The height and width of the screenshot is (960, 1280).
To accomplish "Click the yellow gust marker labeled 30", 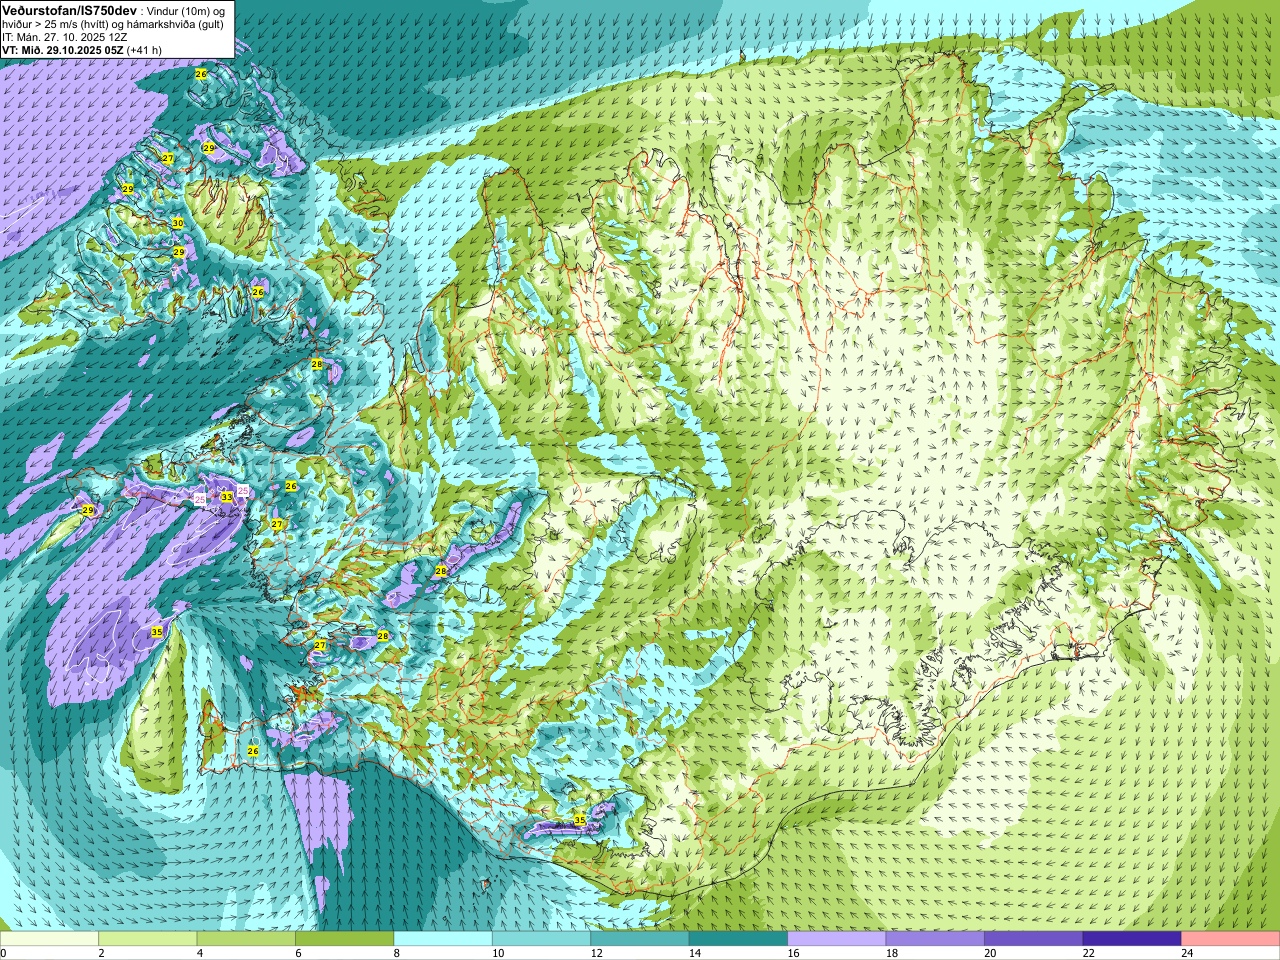I will click(x=178, y=223).
